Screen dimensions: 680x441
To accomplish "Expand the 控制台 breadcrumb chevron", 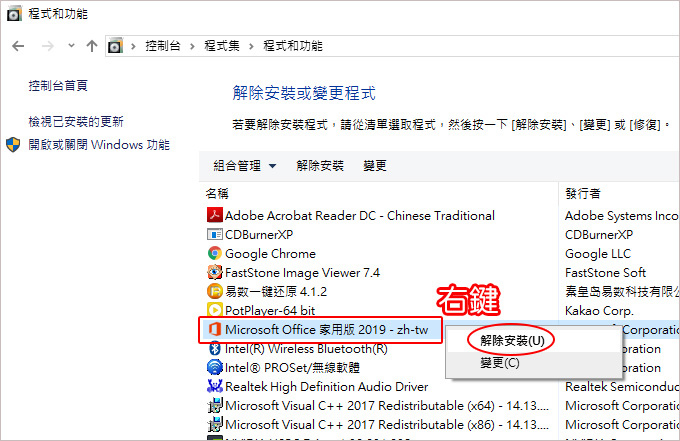I will (x=192, y=46).
